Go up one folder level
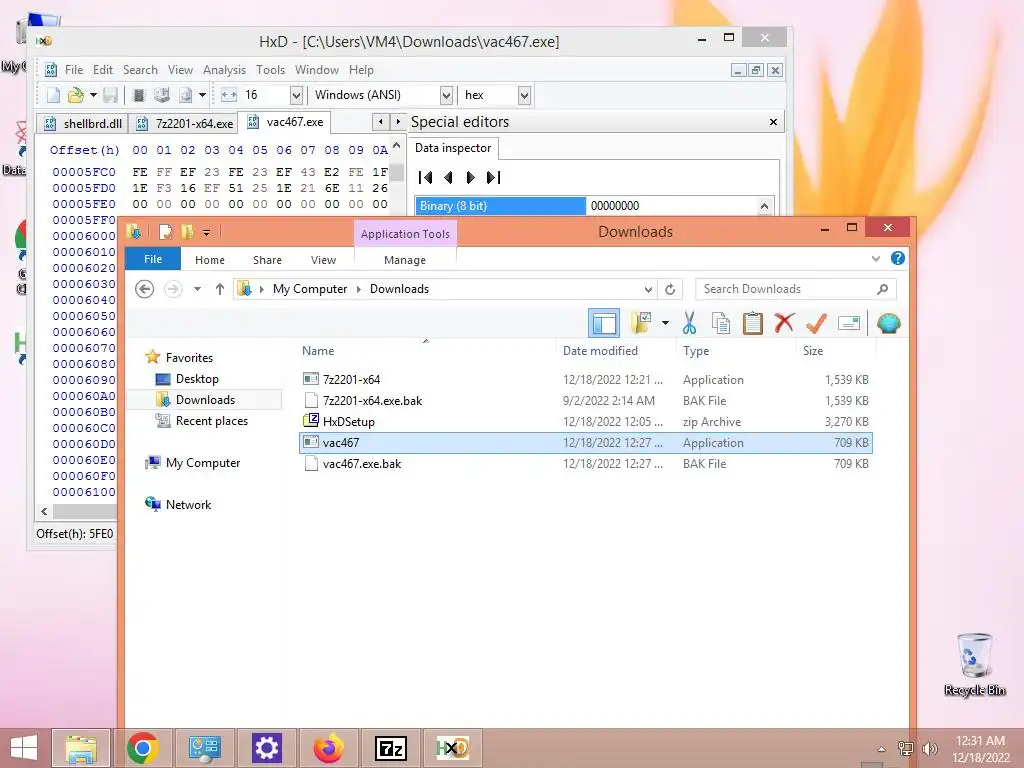1024x768 pixels. [219, 289]
